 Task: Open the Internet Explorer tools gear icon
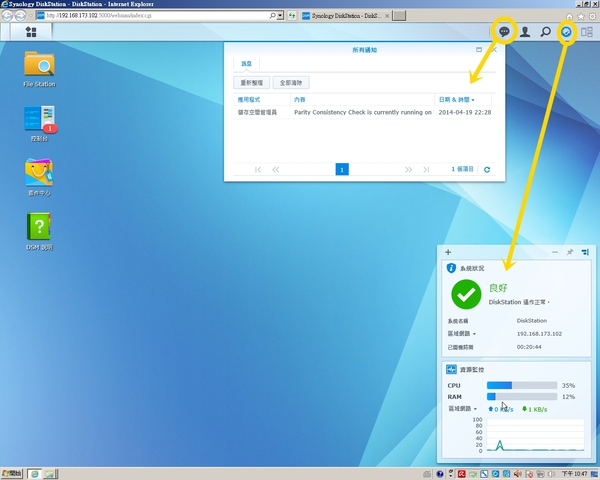pos(593,16)
